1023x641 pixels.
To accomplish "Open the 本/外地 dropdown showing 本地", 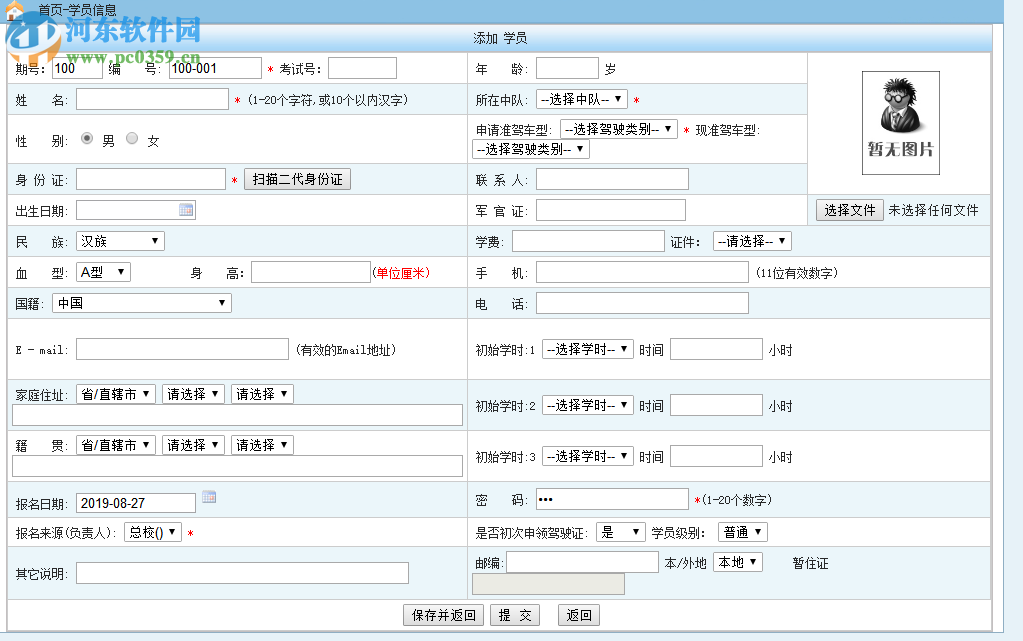I will click(x=737, y=562).
